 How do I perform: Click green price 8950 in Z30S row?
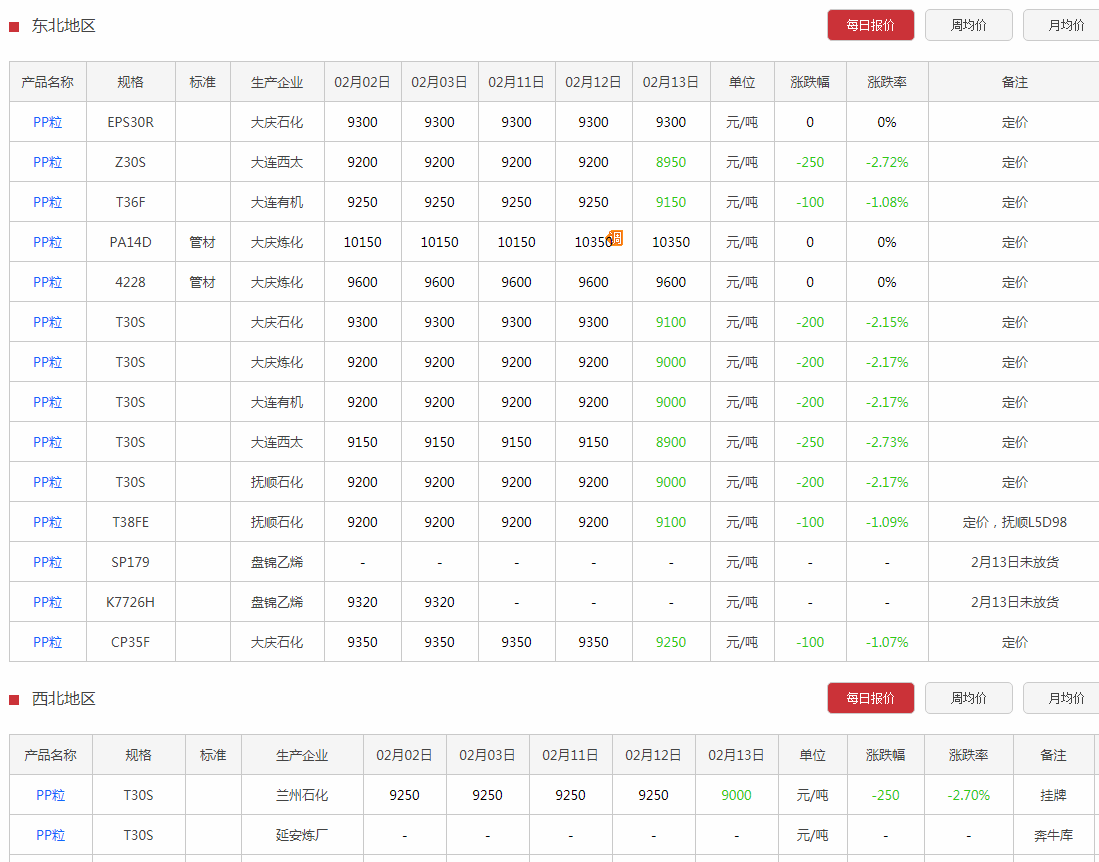tap(671, 162)
